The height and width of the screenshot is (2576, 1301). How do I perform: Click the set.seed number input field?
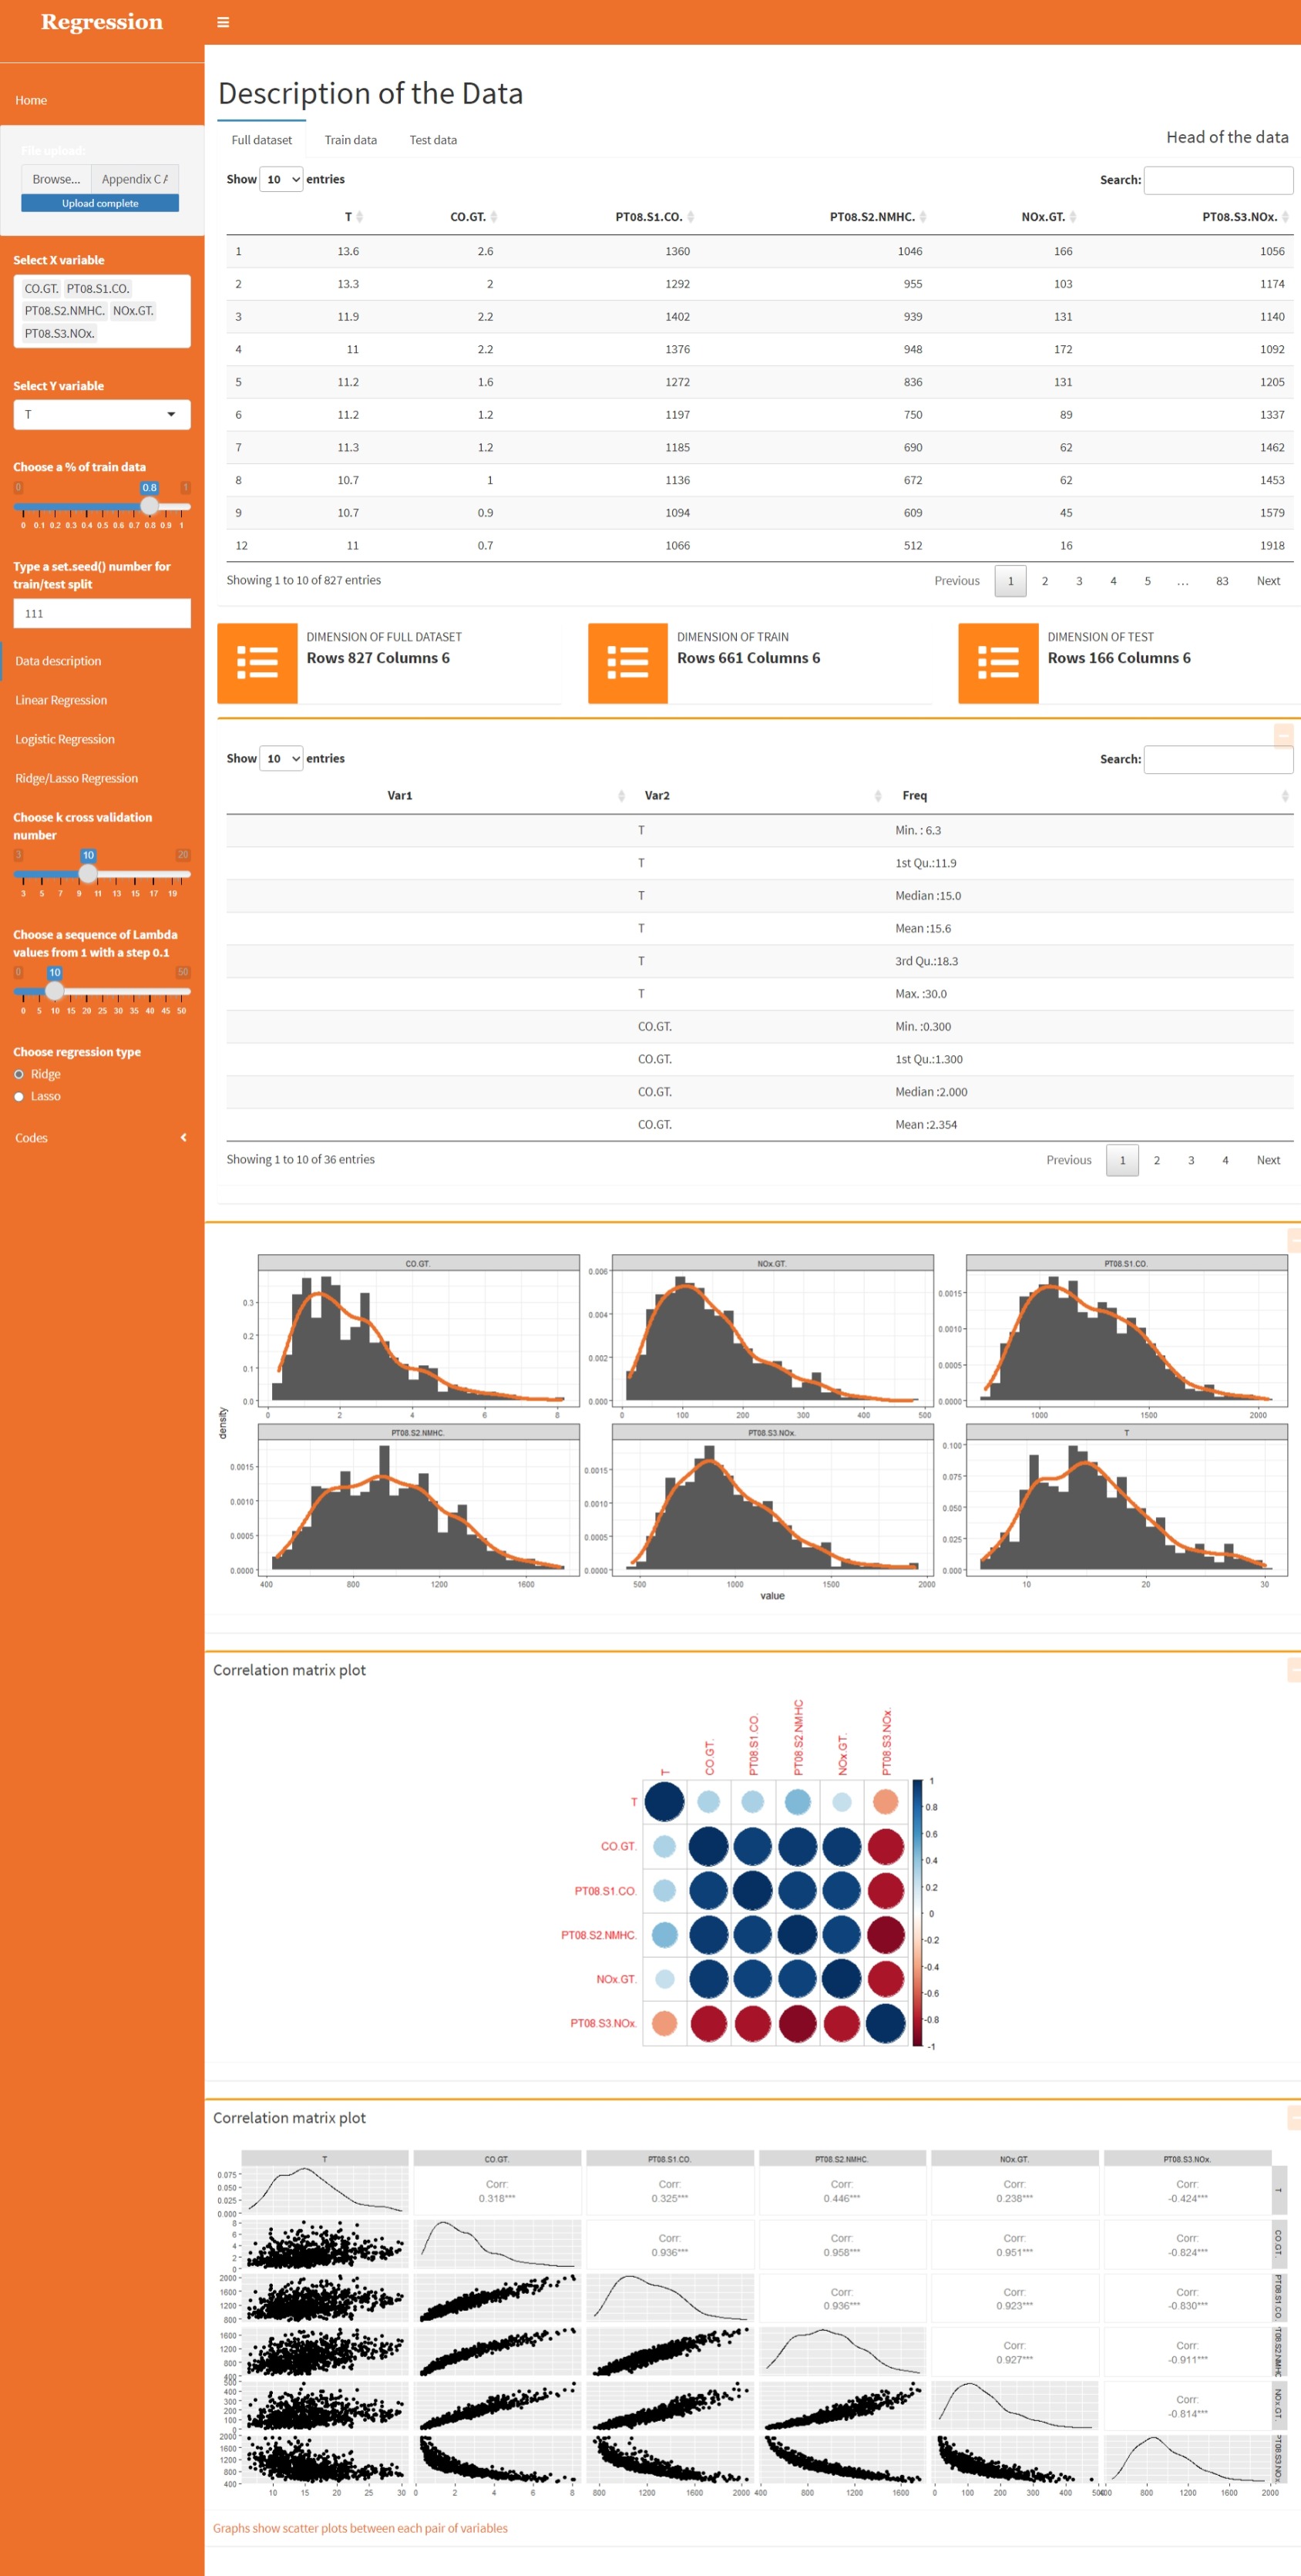pos(101,613)
